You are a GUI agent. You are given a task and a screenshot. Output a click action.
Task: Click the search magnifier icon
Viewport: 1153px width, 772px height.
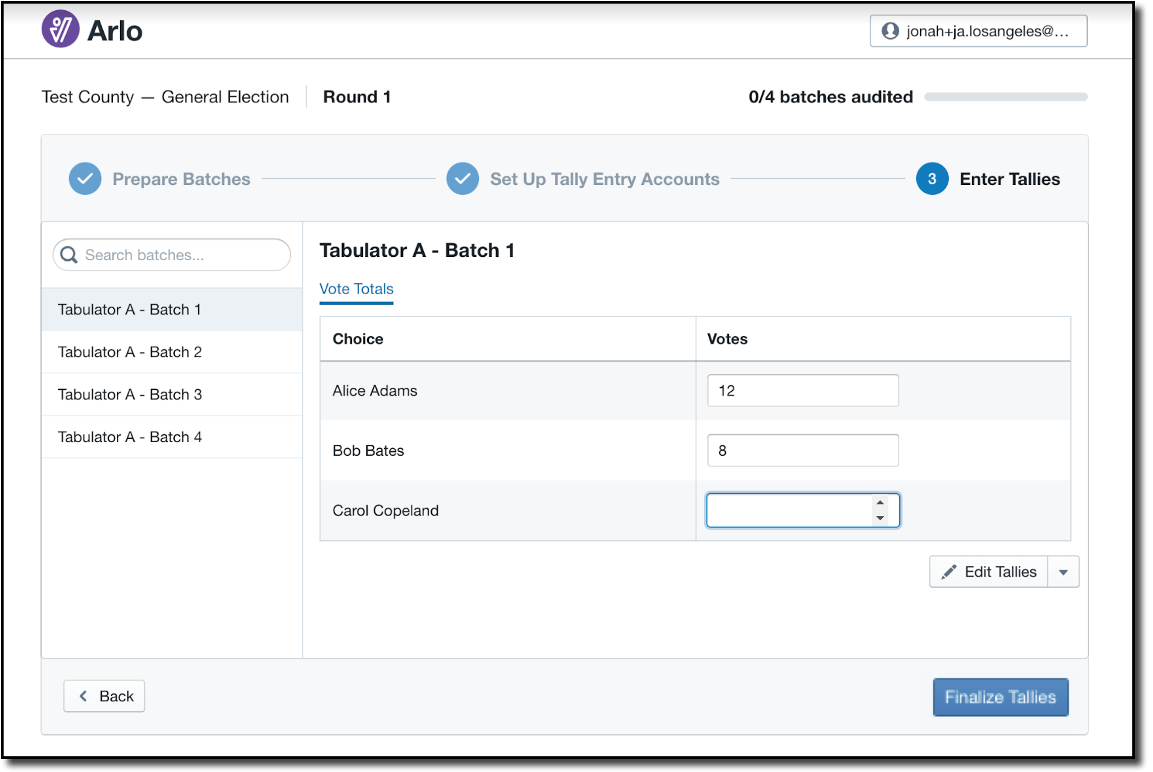click(x=69, y=255)
